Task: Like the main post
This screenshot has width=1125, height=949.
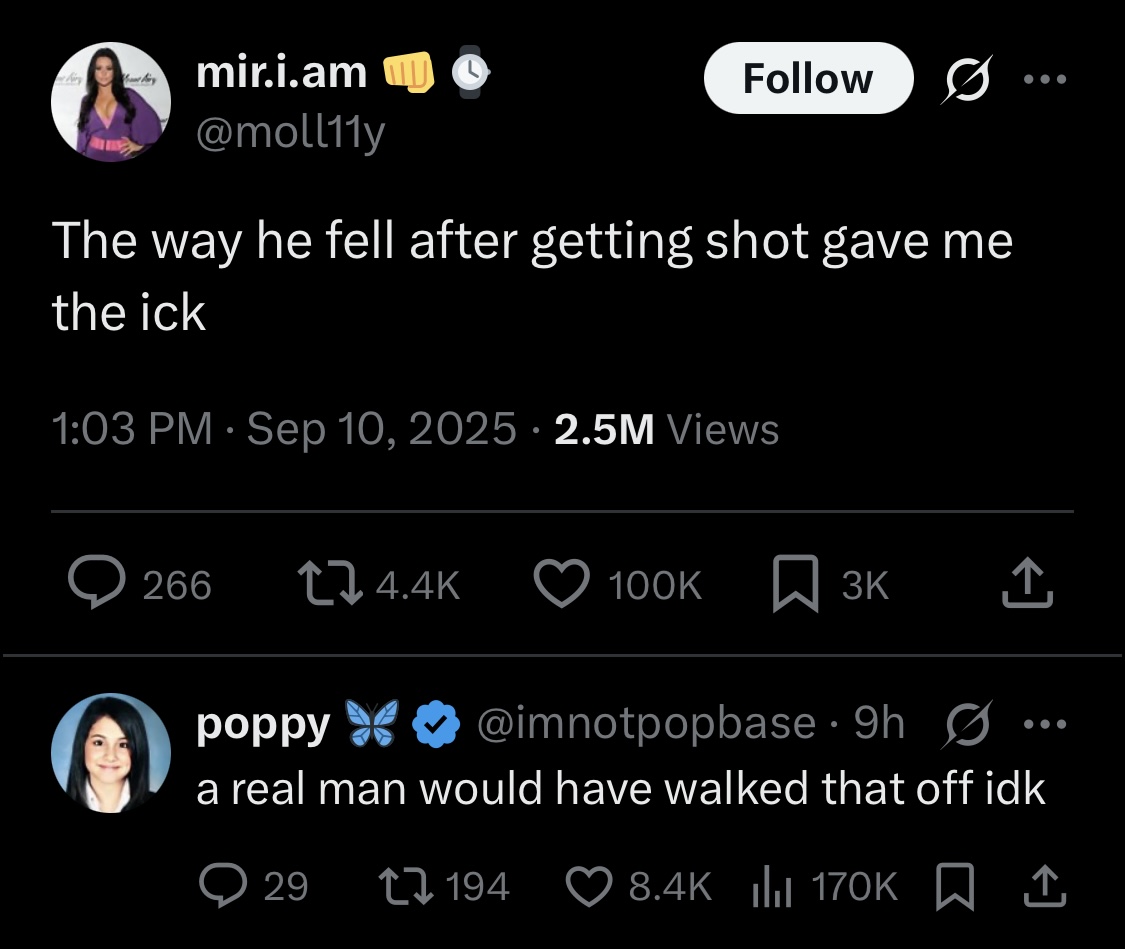Action: (x=564, y=584)
